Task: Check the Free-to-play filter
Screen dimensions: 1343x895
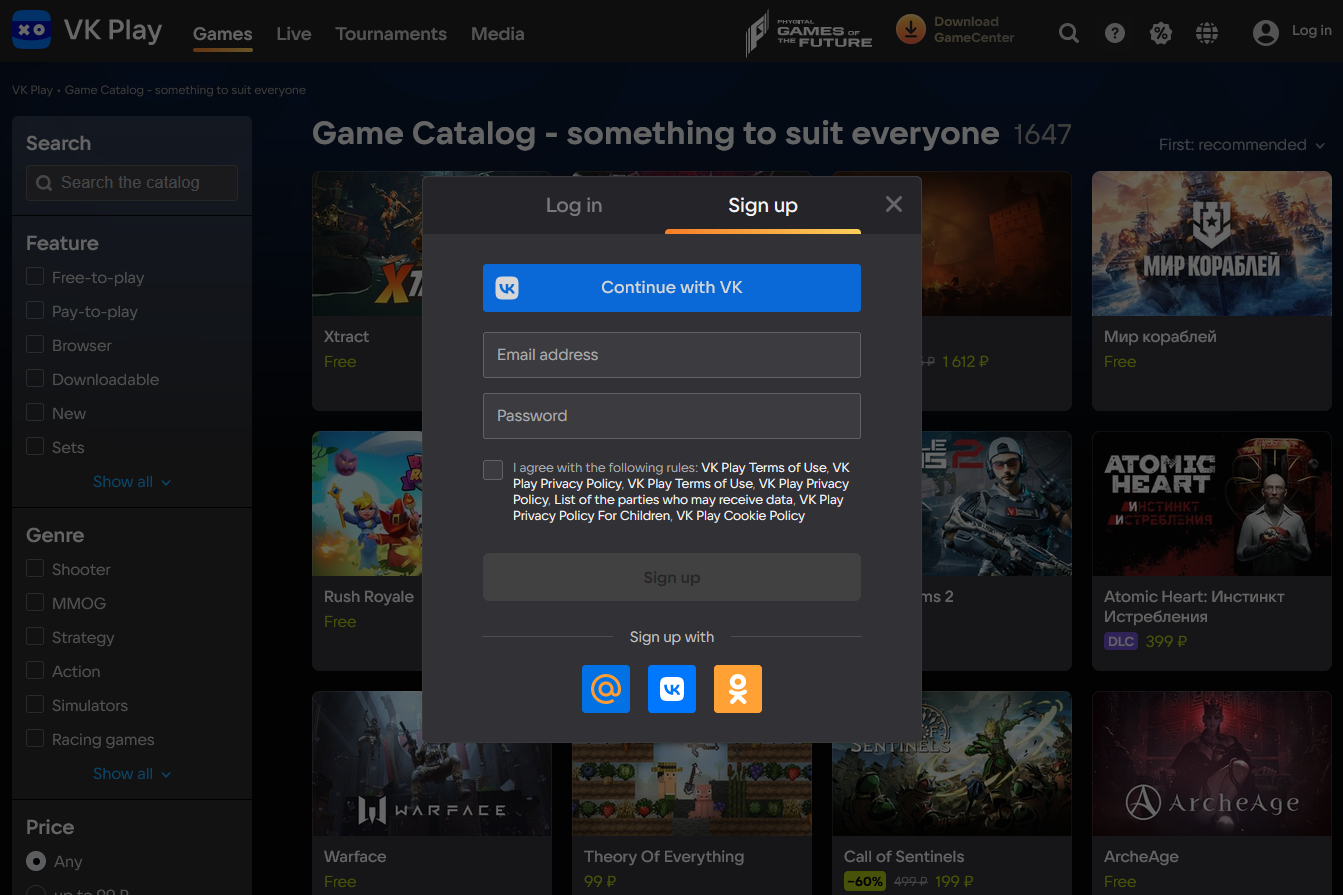Action: pos(35,277)
